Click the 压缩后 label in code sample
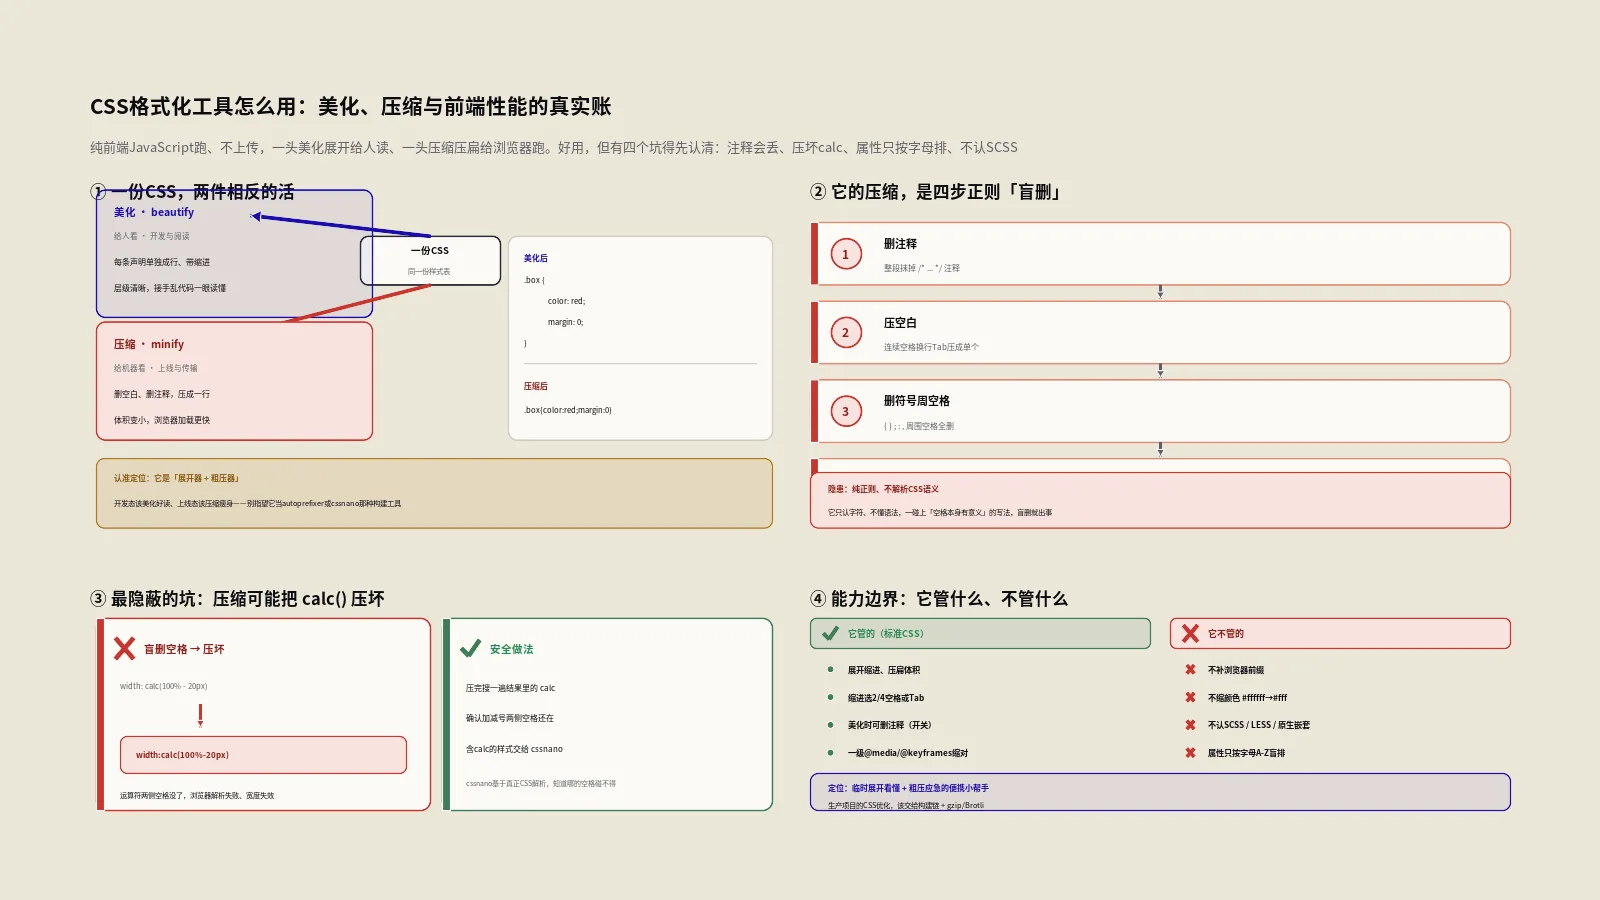Screen dimensions: 1600x900 (536, 386)
